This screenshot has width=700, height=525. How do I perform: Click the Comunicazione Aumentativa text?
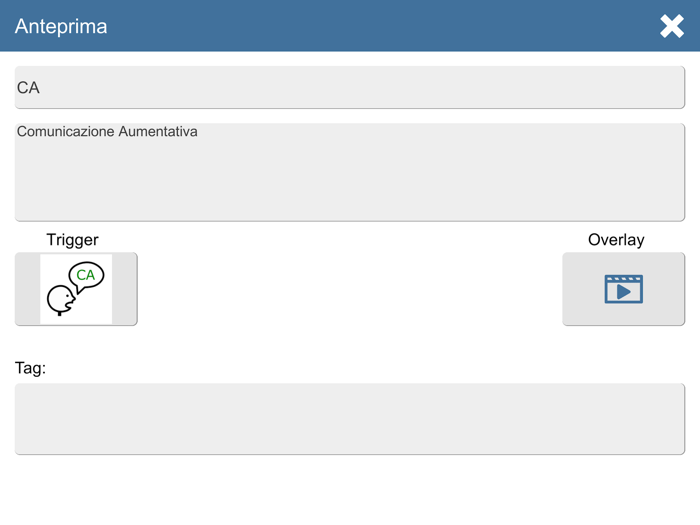pyautogui.click(x=107, y=132)
